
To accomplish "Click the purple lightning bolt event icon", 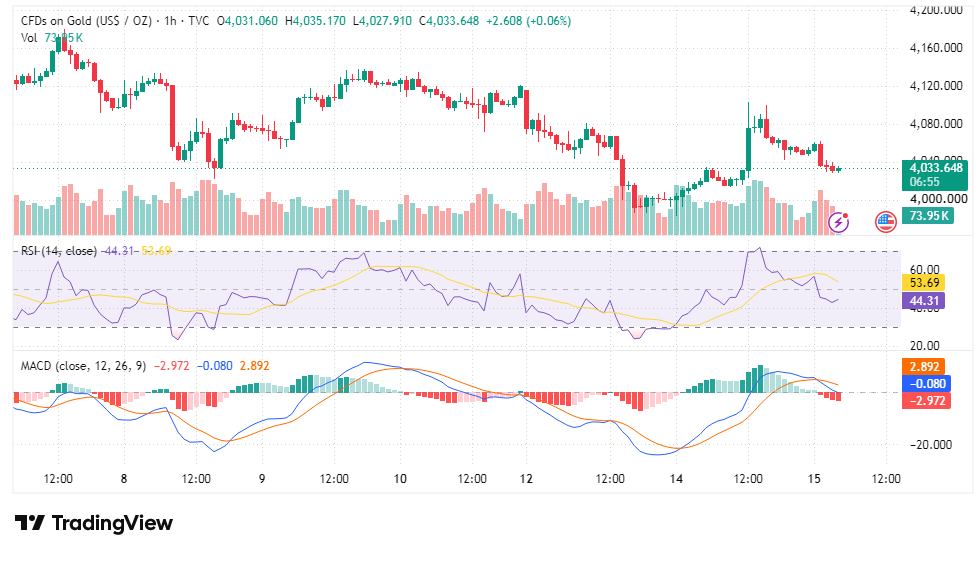I will coord(838,222).
